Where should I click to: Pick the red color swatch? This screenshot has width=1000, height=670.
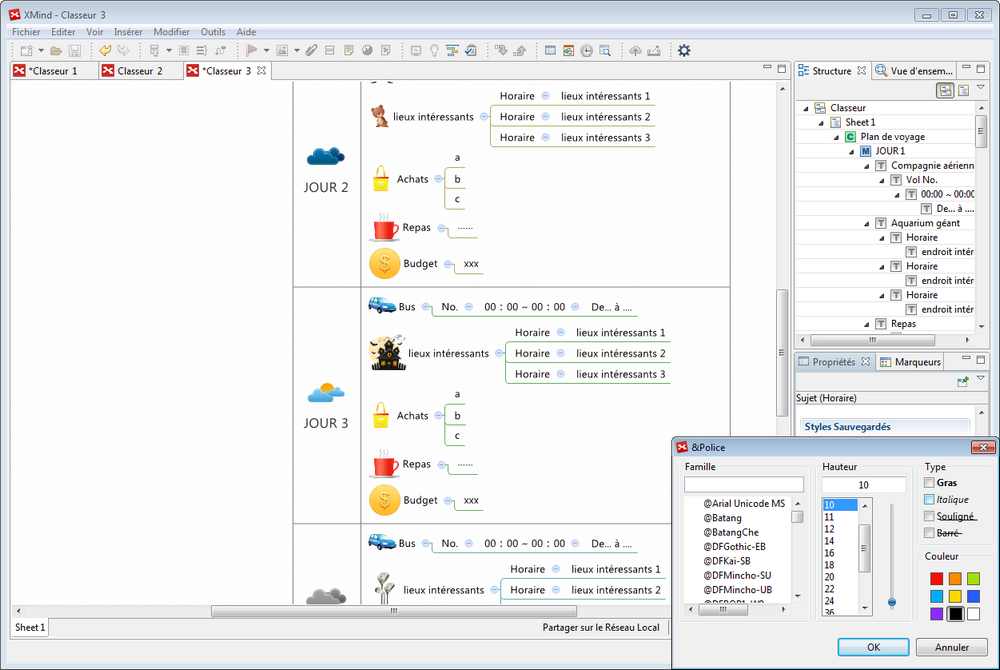pos(936,579)
